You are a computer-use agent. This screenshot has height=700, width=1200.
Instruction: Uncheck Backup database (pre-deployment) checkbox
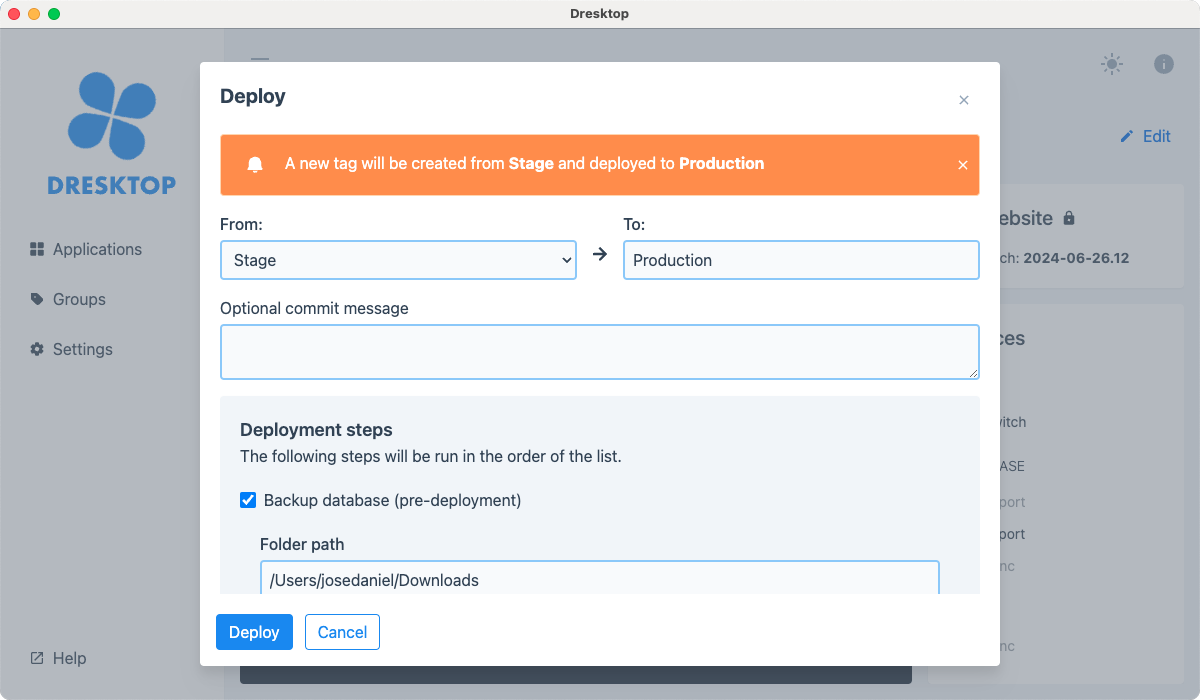pyautogui.click(x=248, y=500)
